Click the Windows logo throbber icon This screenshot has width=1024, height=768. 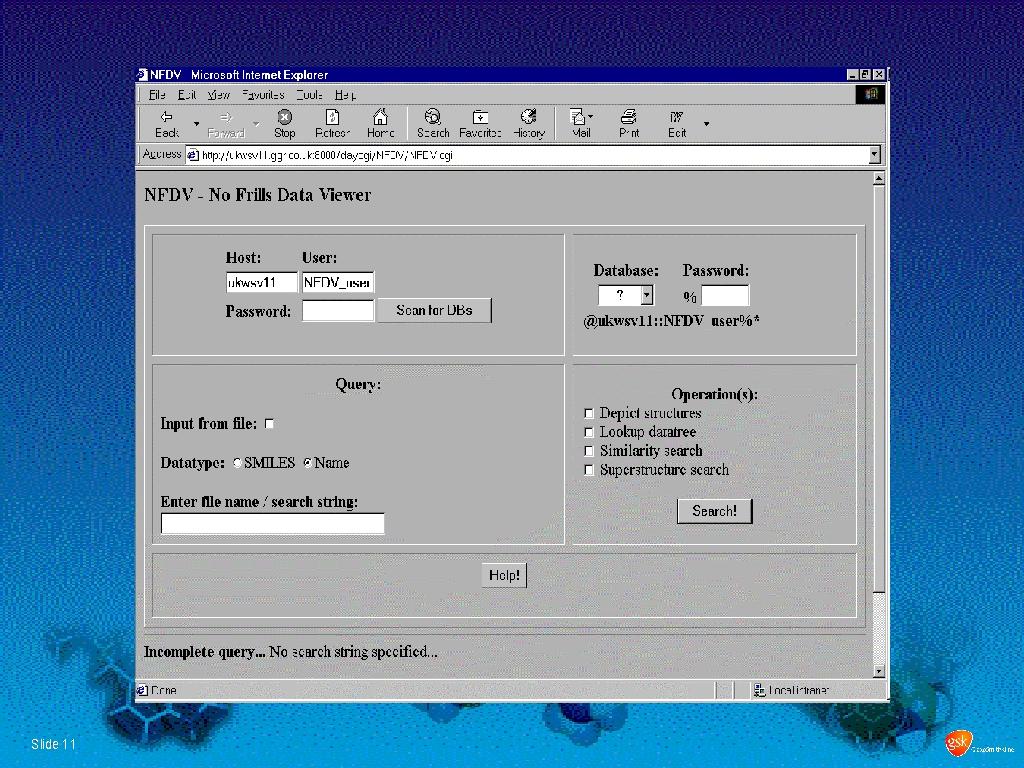[871, 95]
